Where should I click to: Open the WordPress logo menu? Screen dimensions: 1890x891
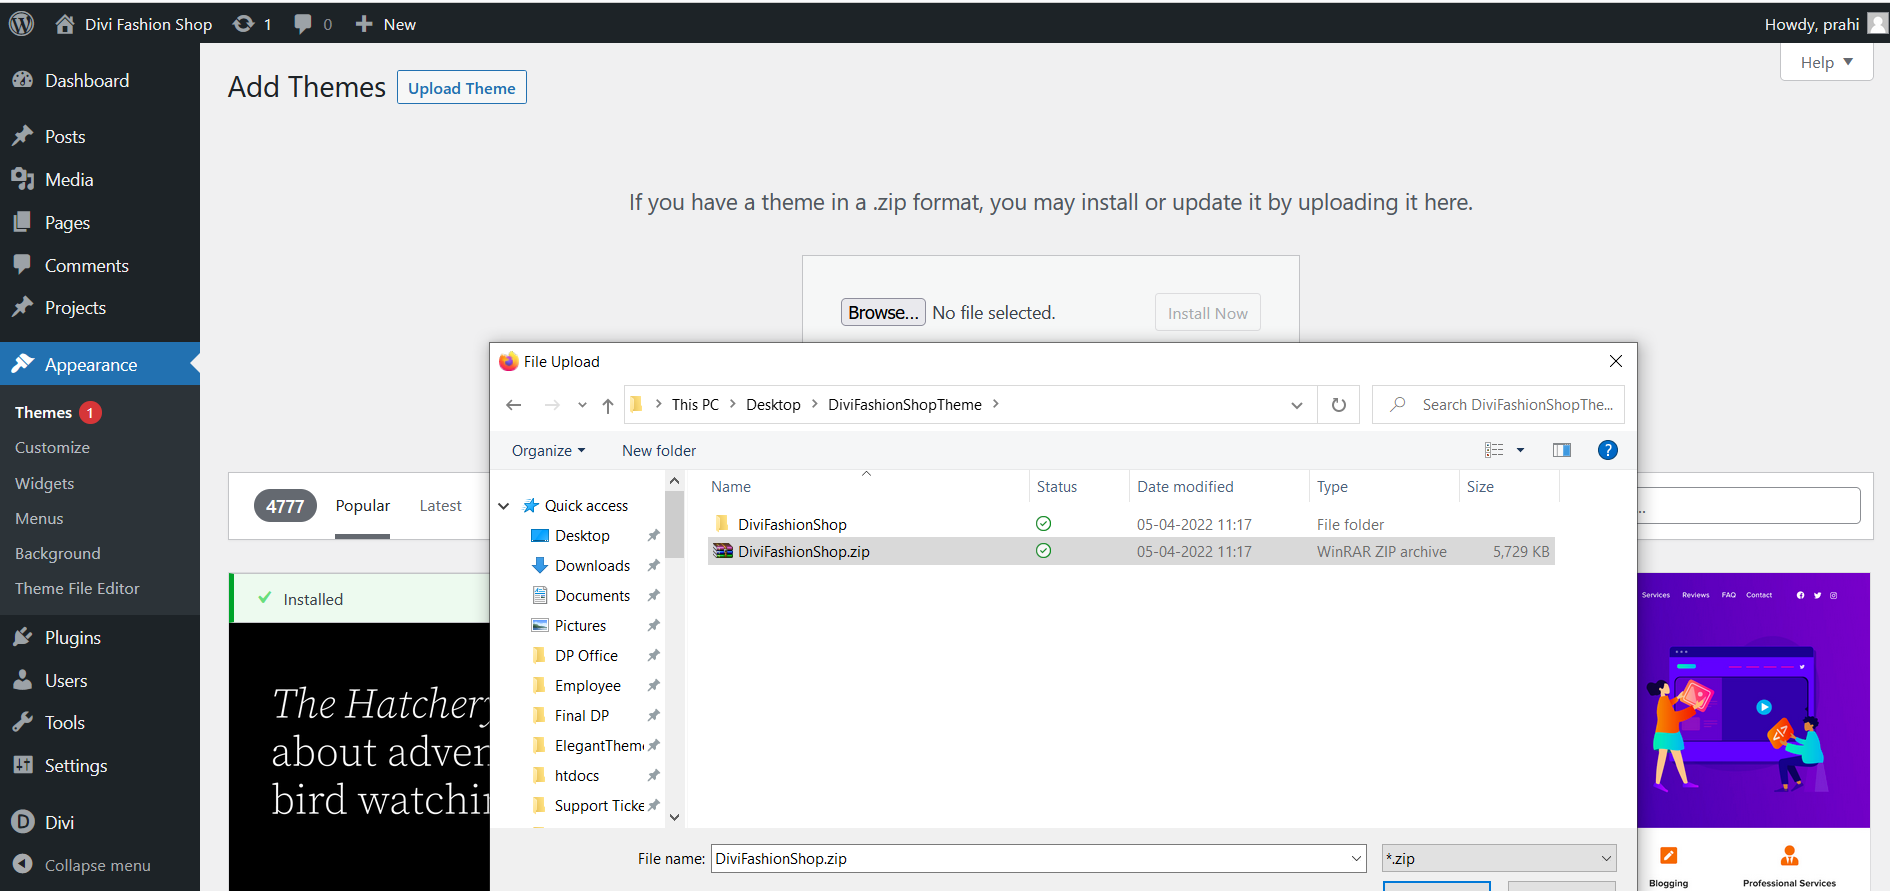[22, 24]
